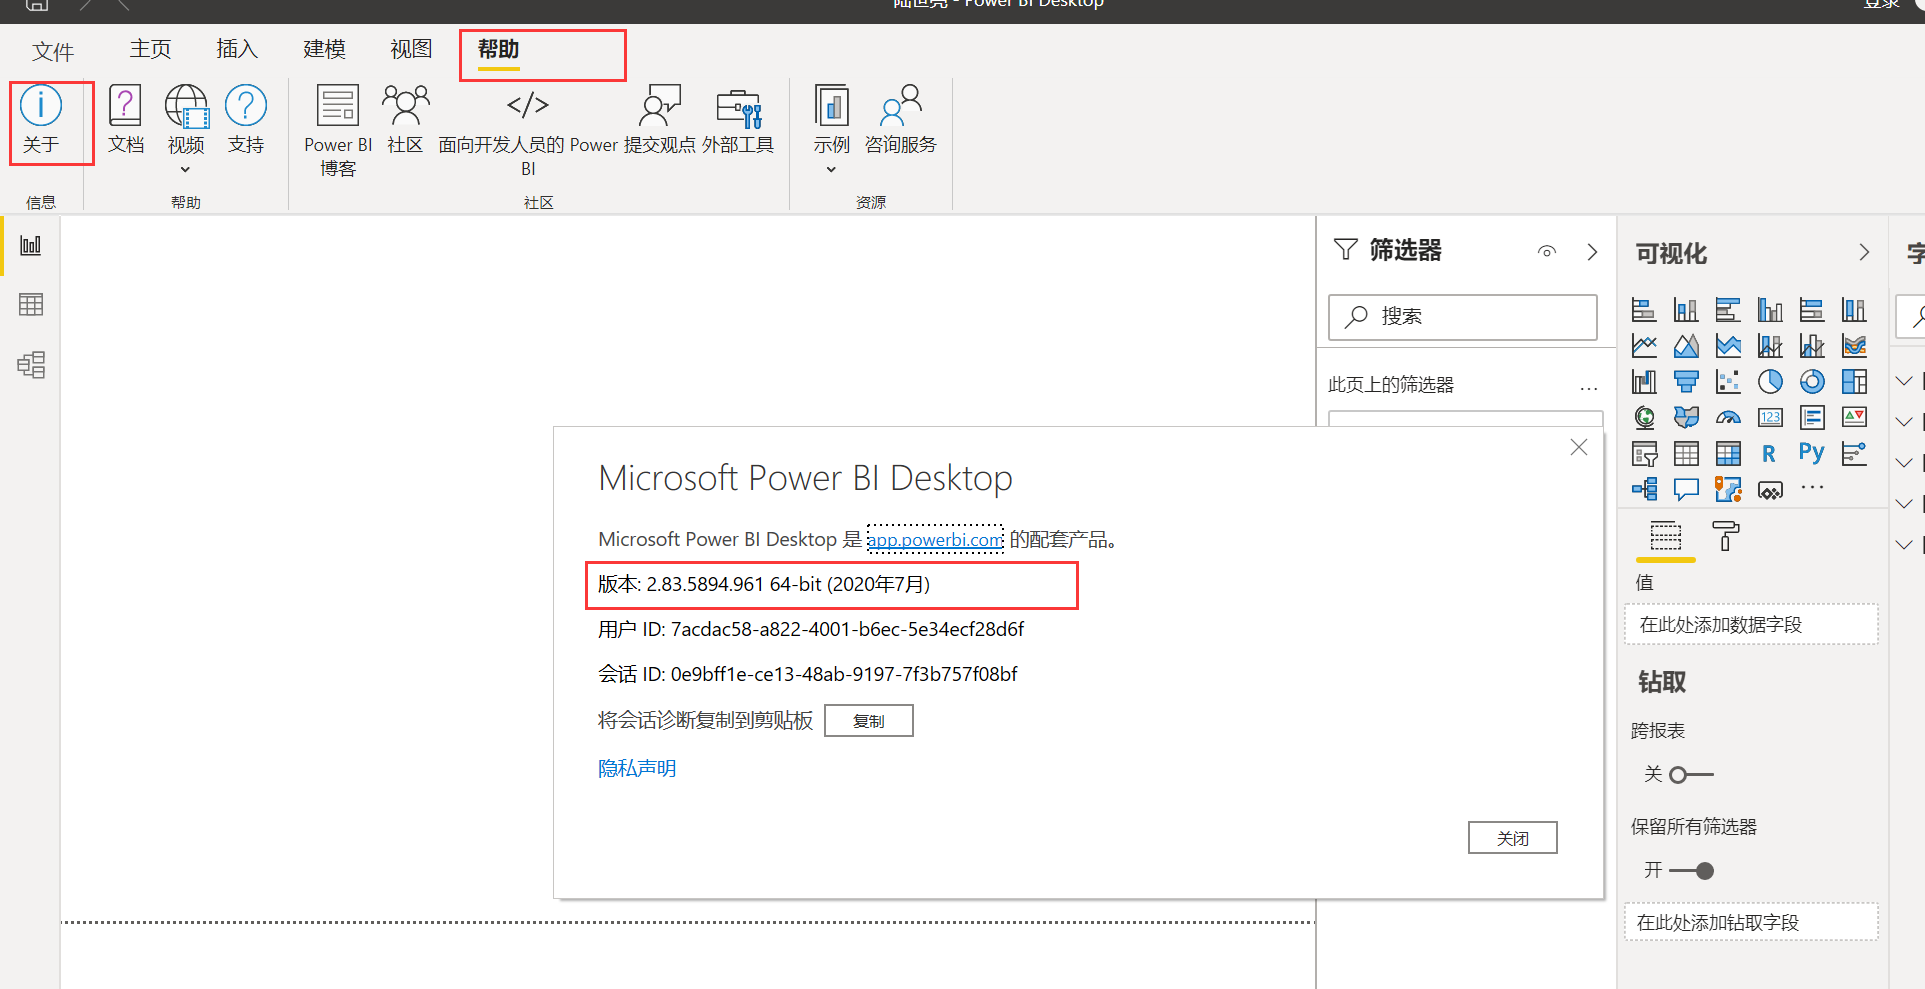Open the 文件 menu tab
Screen dimensions: 1925x989
53,51
